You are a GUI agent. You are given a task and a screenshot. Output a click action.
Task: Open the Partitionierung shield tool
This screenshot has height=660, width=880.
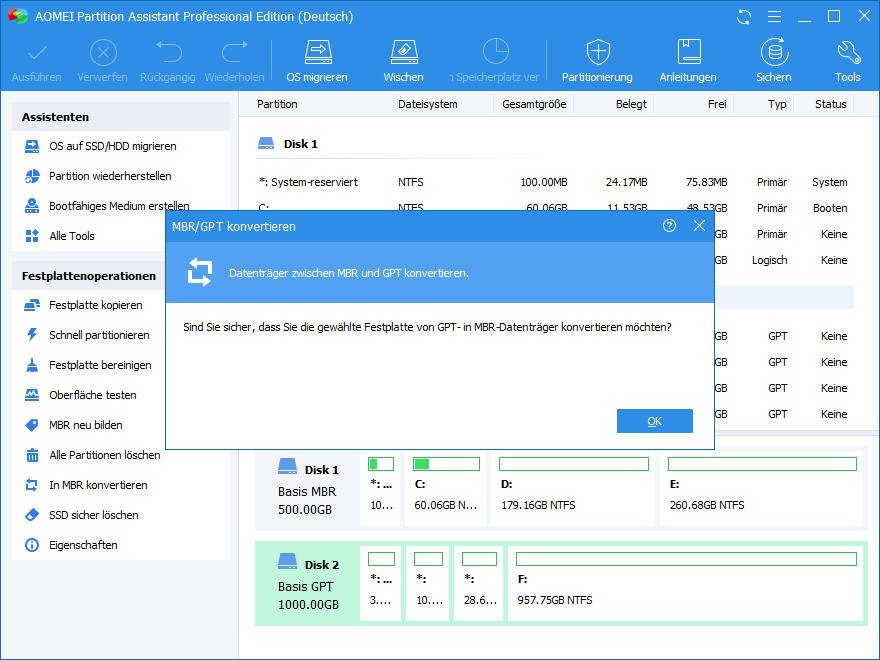coord(597,60)
